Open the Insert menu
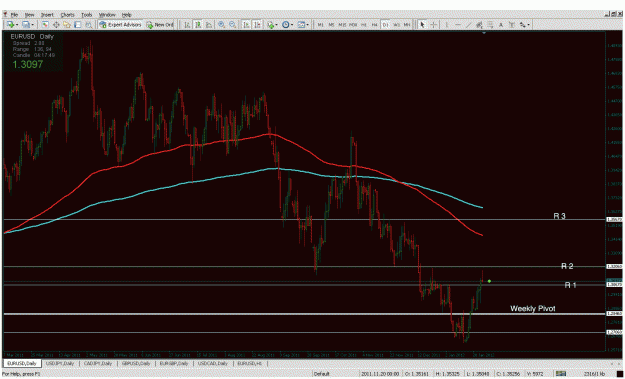625x379 pixels. click(47, 15)
